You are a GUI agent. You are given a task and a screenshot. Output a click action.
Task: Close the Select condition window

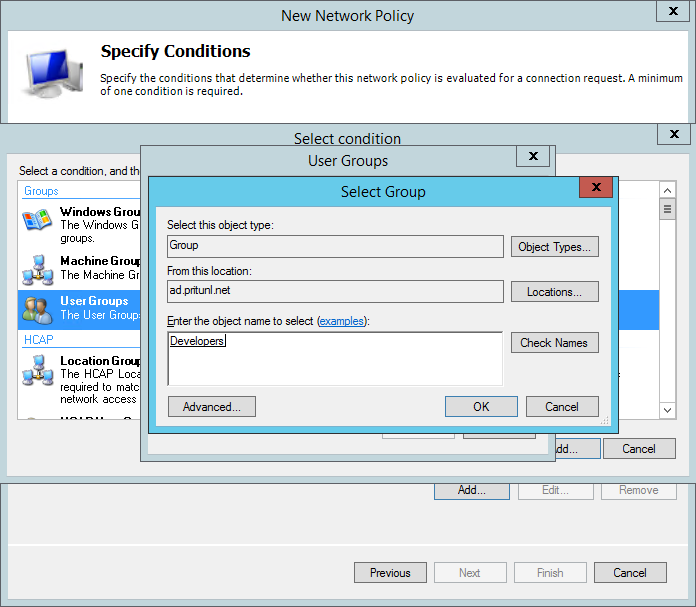tap(674, 134)
